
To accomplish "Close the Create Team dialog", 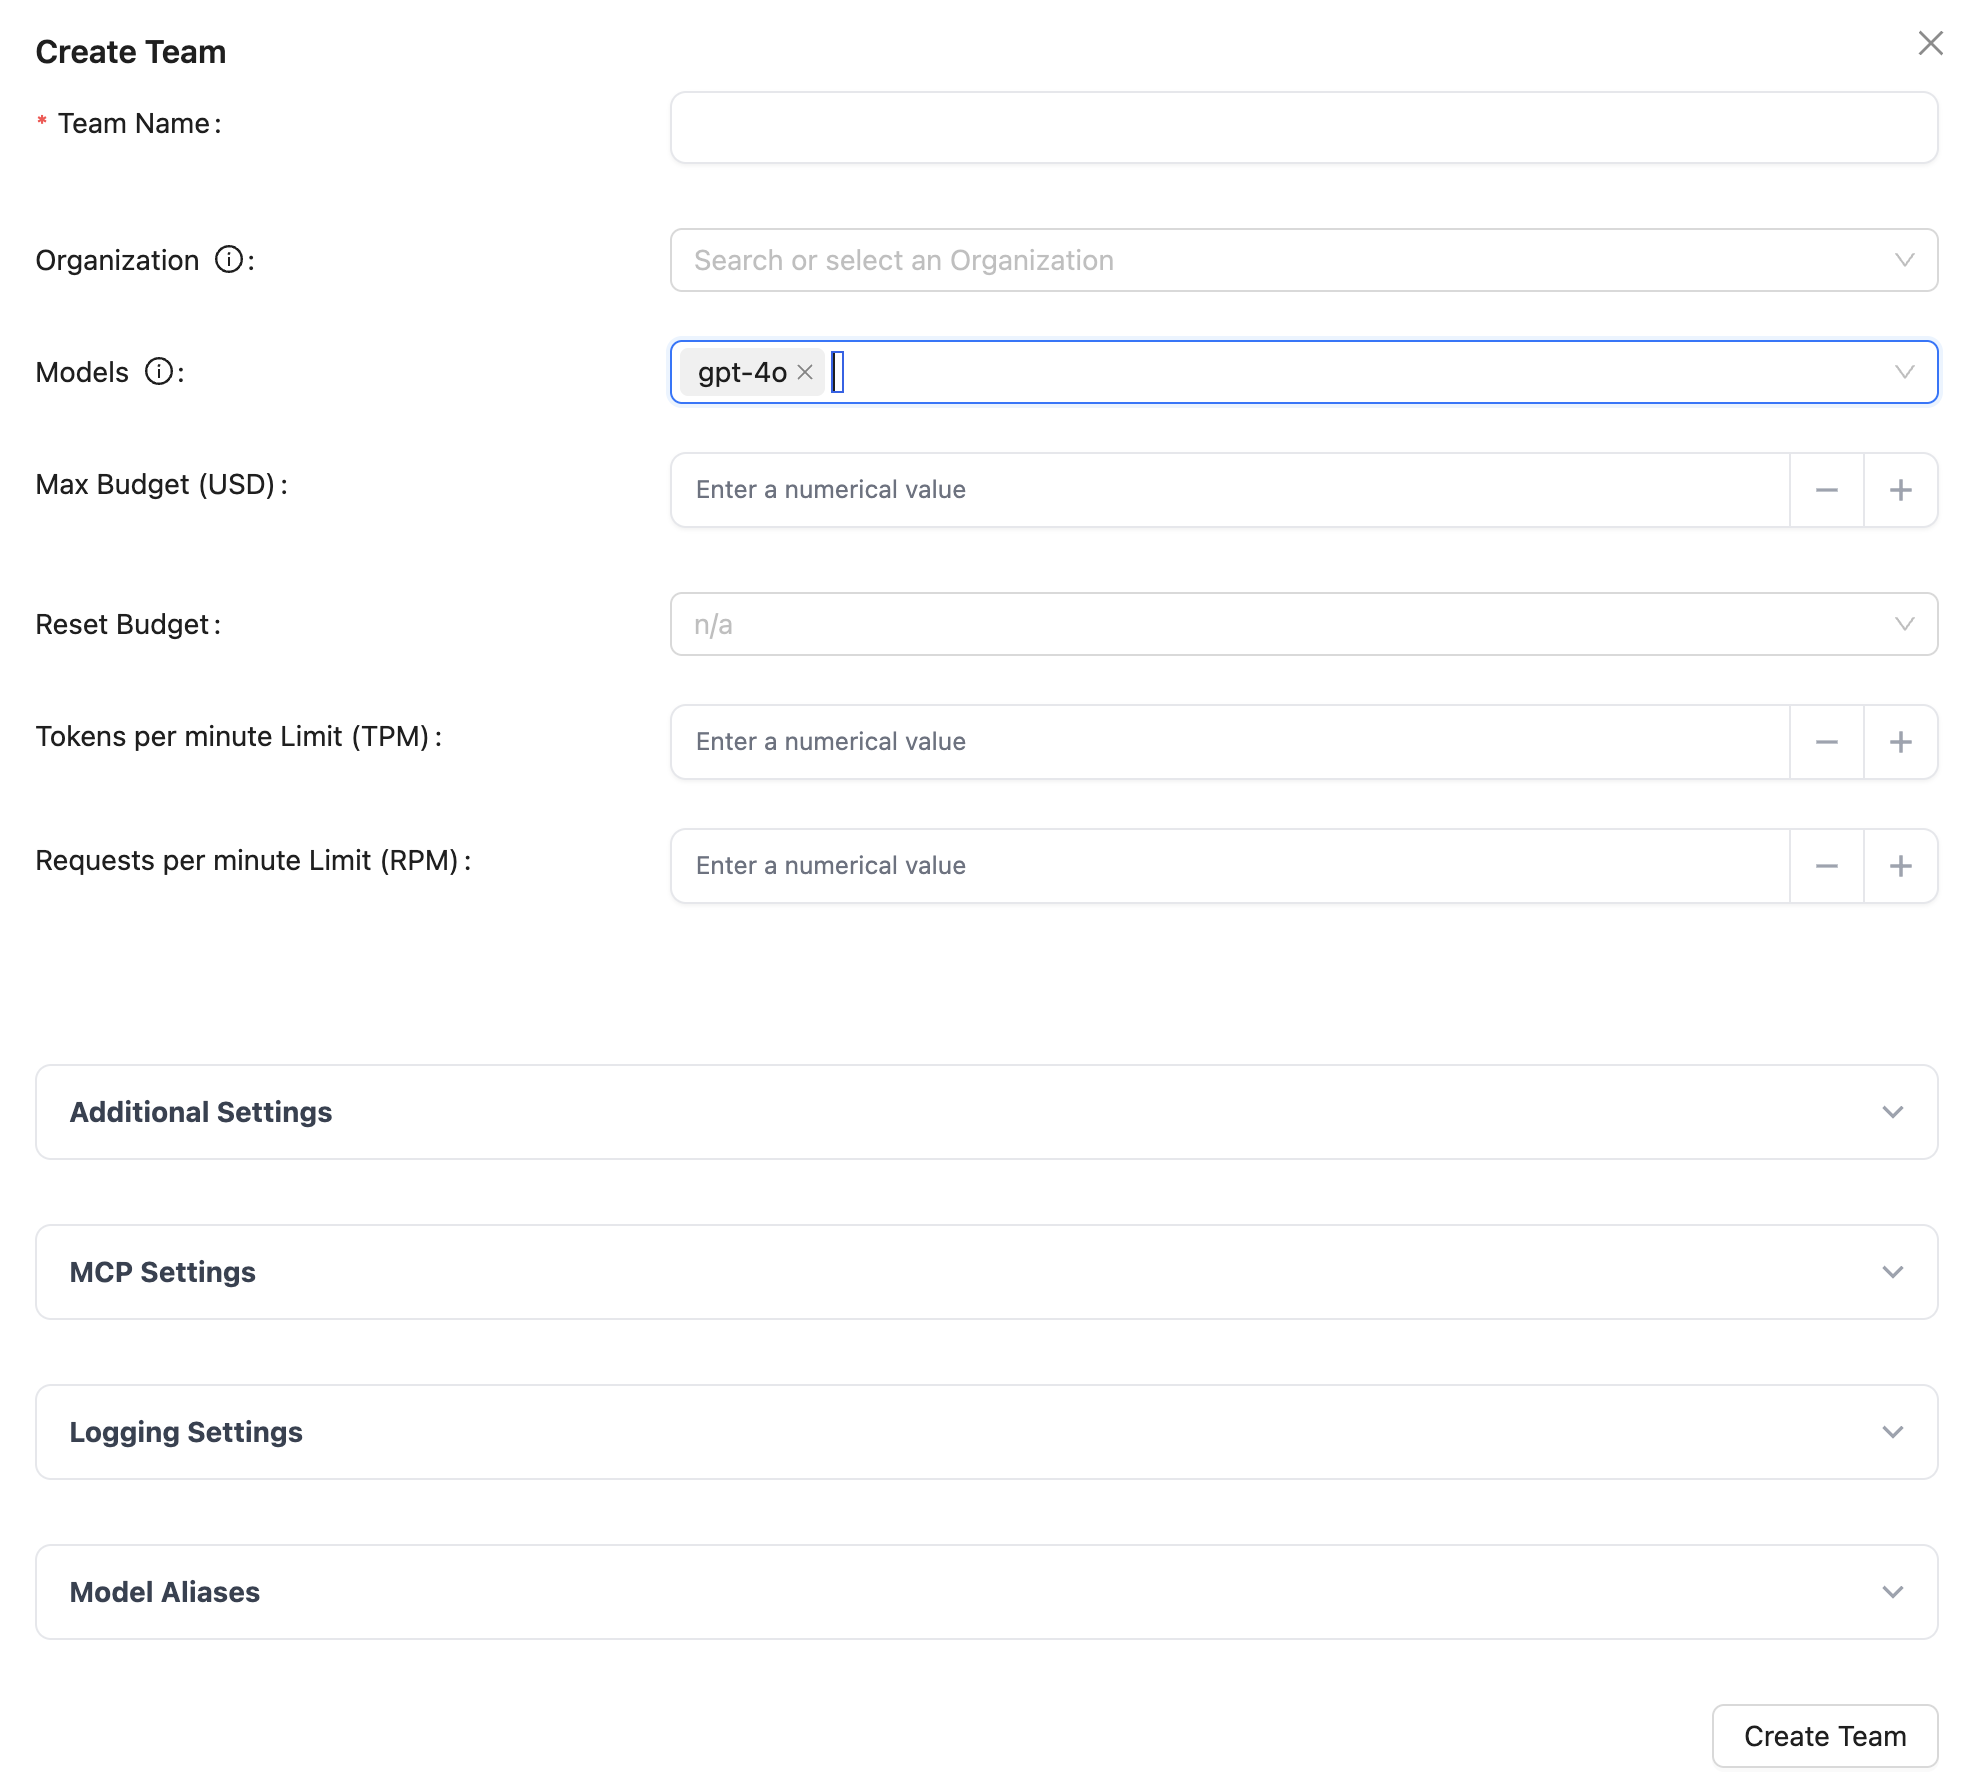I will point(1930,43).
